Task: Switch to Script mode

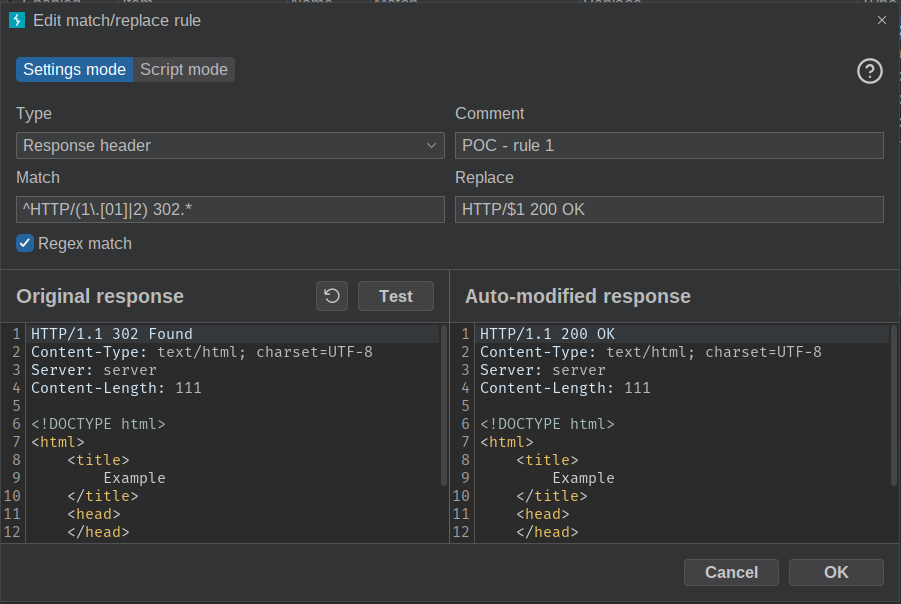Action: click(x=184, y=69)
